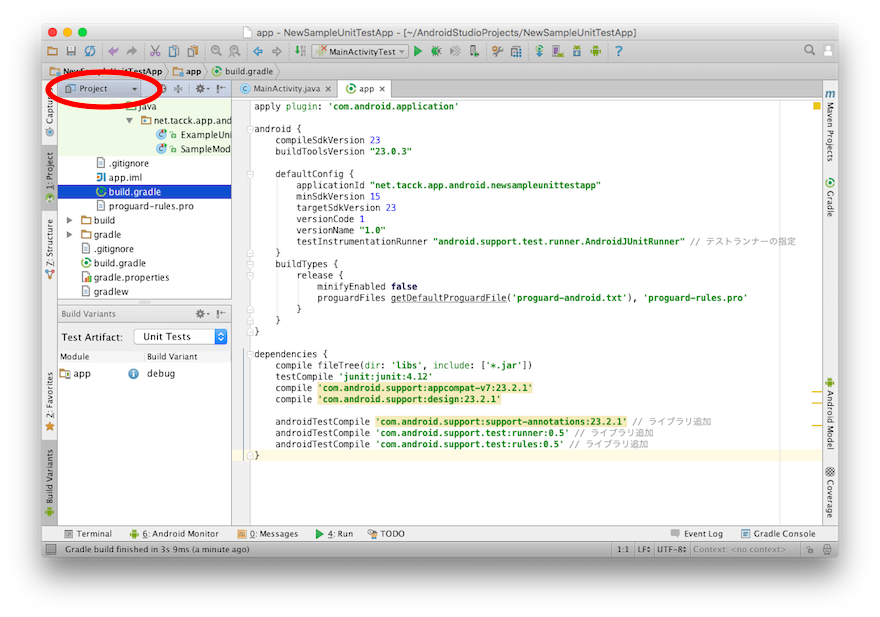Viewport: 880px width, 617px height.
Task: Open the 0: Messages tool window
Action: click(x=268, y=534)
